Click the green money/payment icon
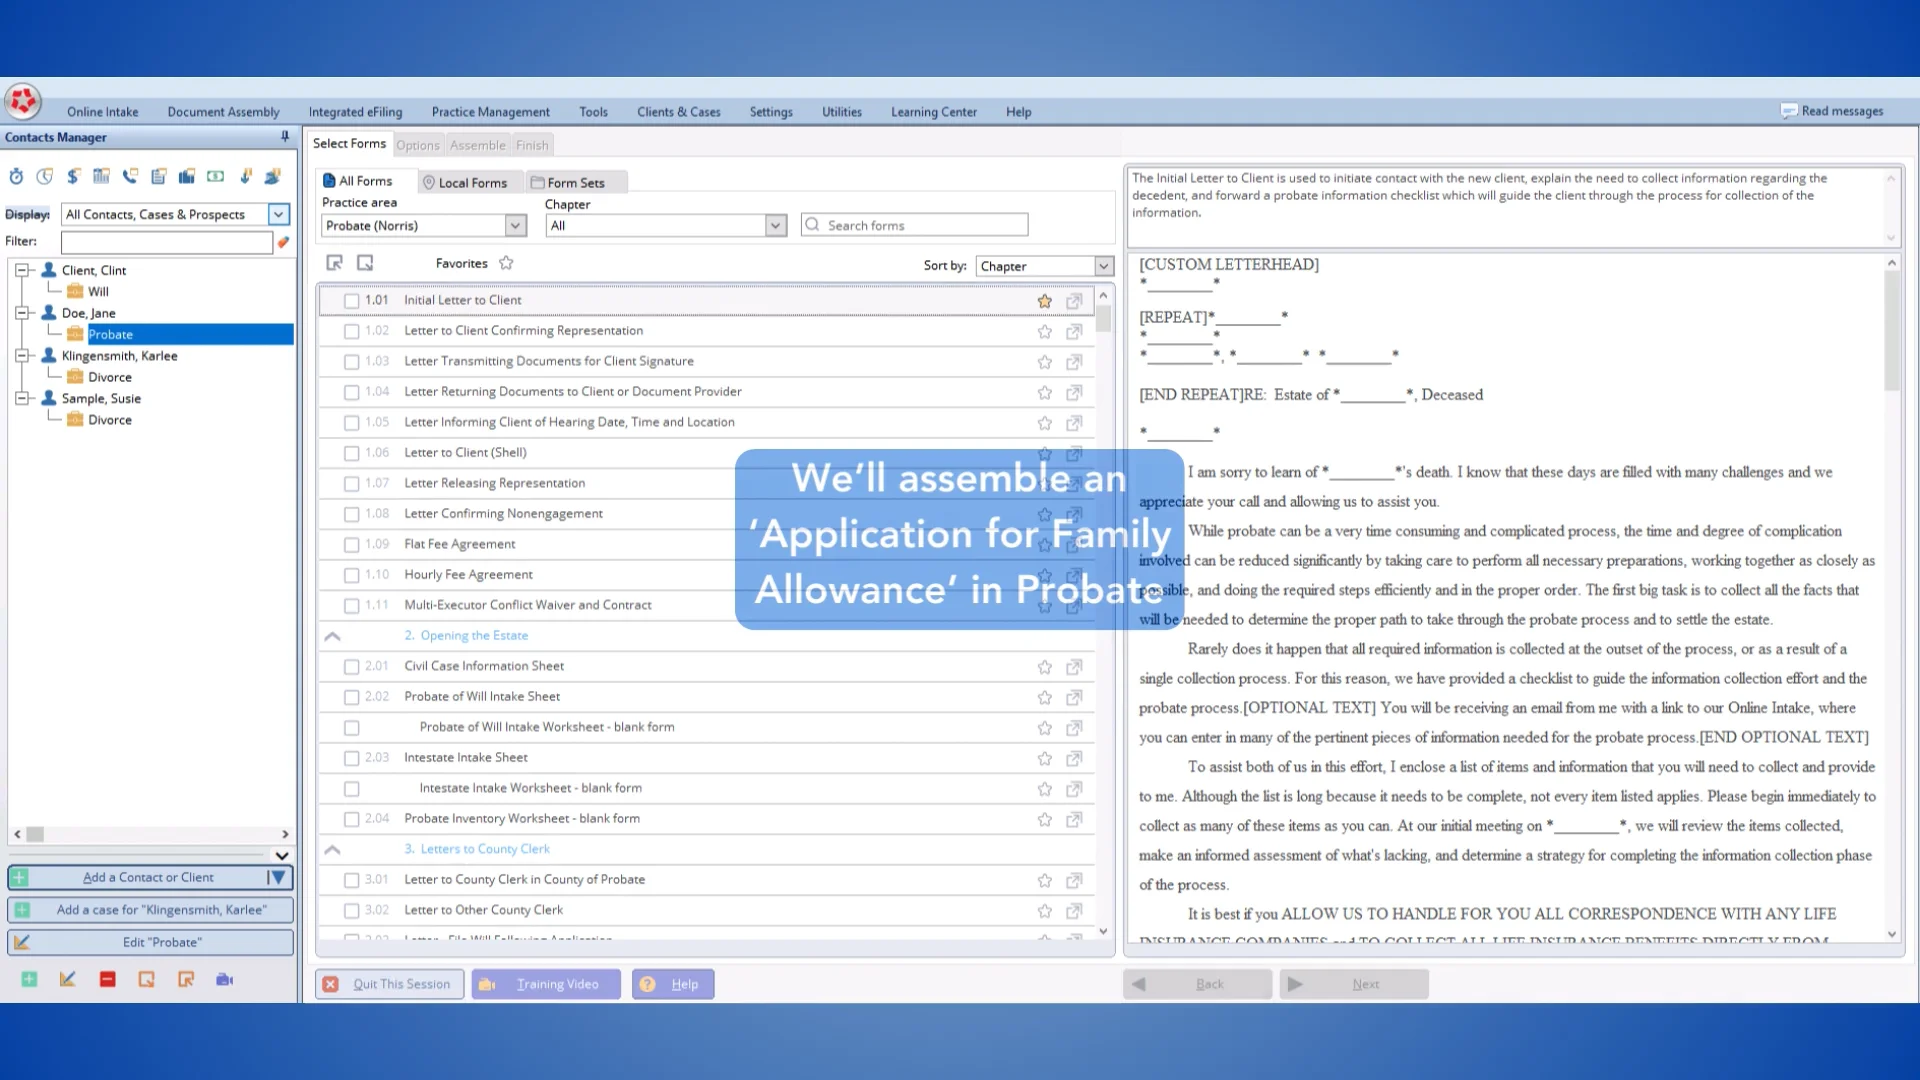1920x1080 pixels. [216, 176]
